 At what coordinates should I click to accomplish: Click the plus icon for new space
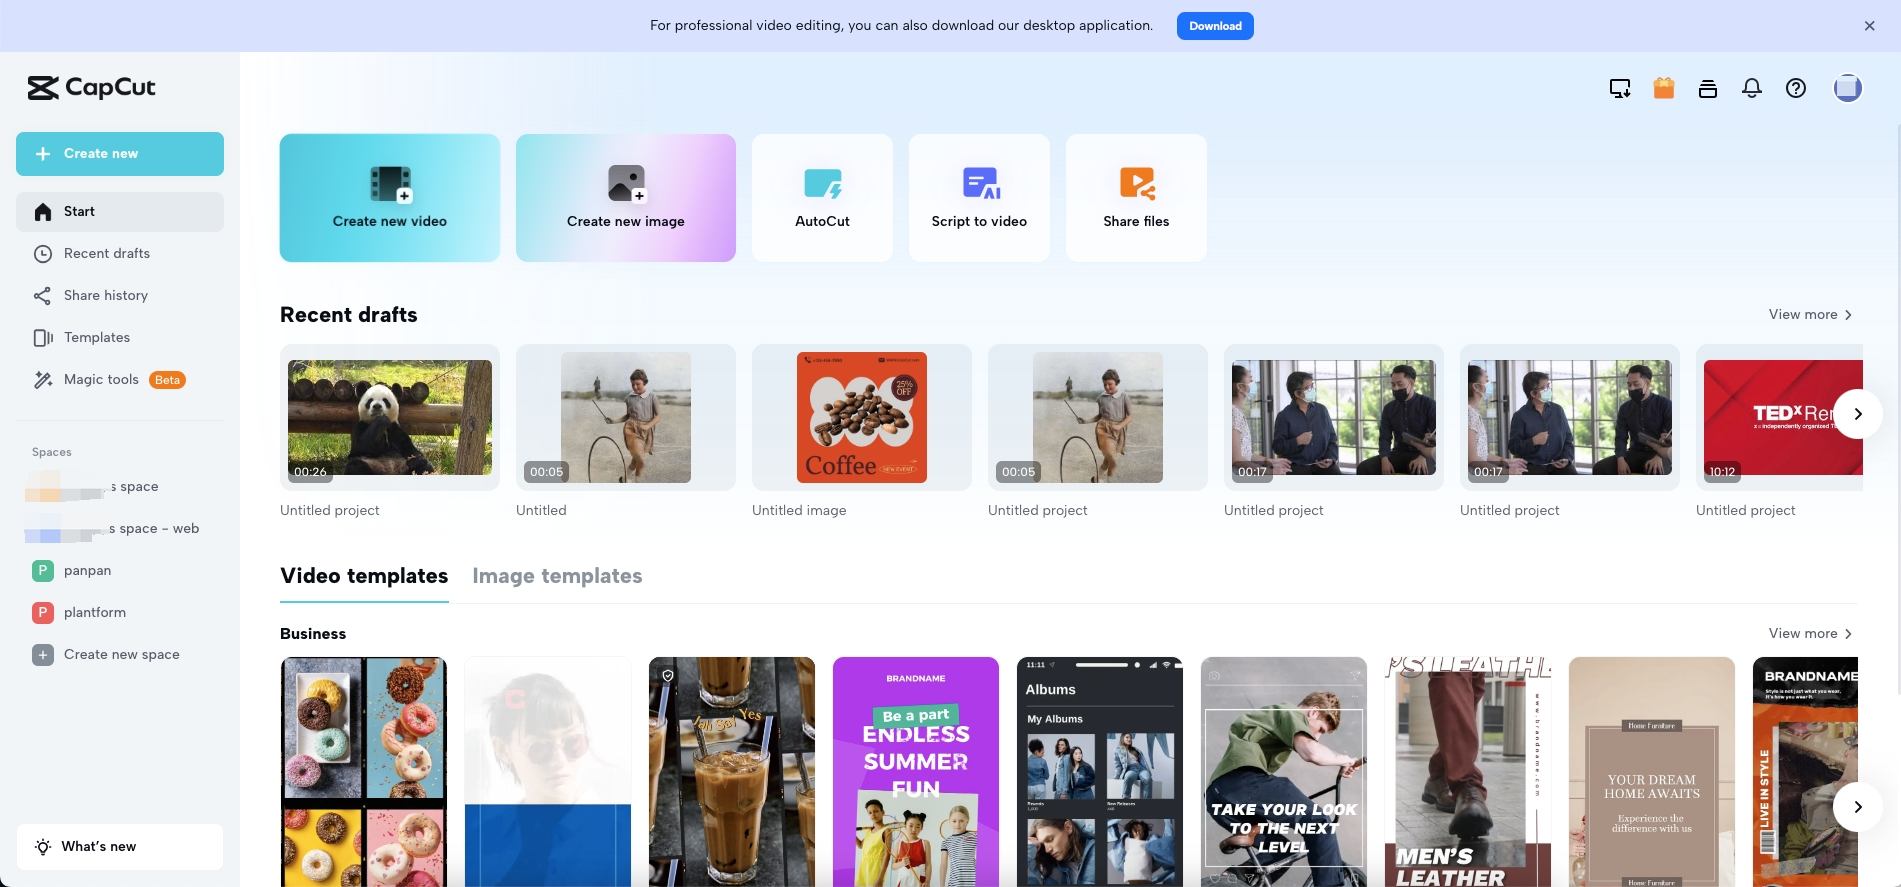click(42, 655)
